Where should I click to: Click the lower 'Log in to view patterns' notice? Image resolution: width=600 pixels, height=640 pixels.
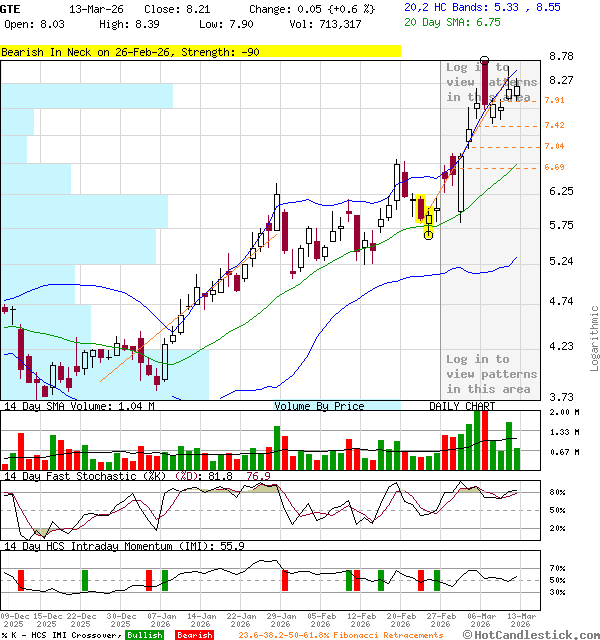tap(491, 374)
